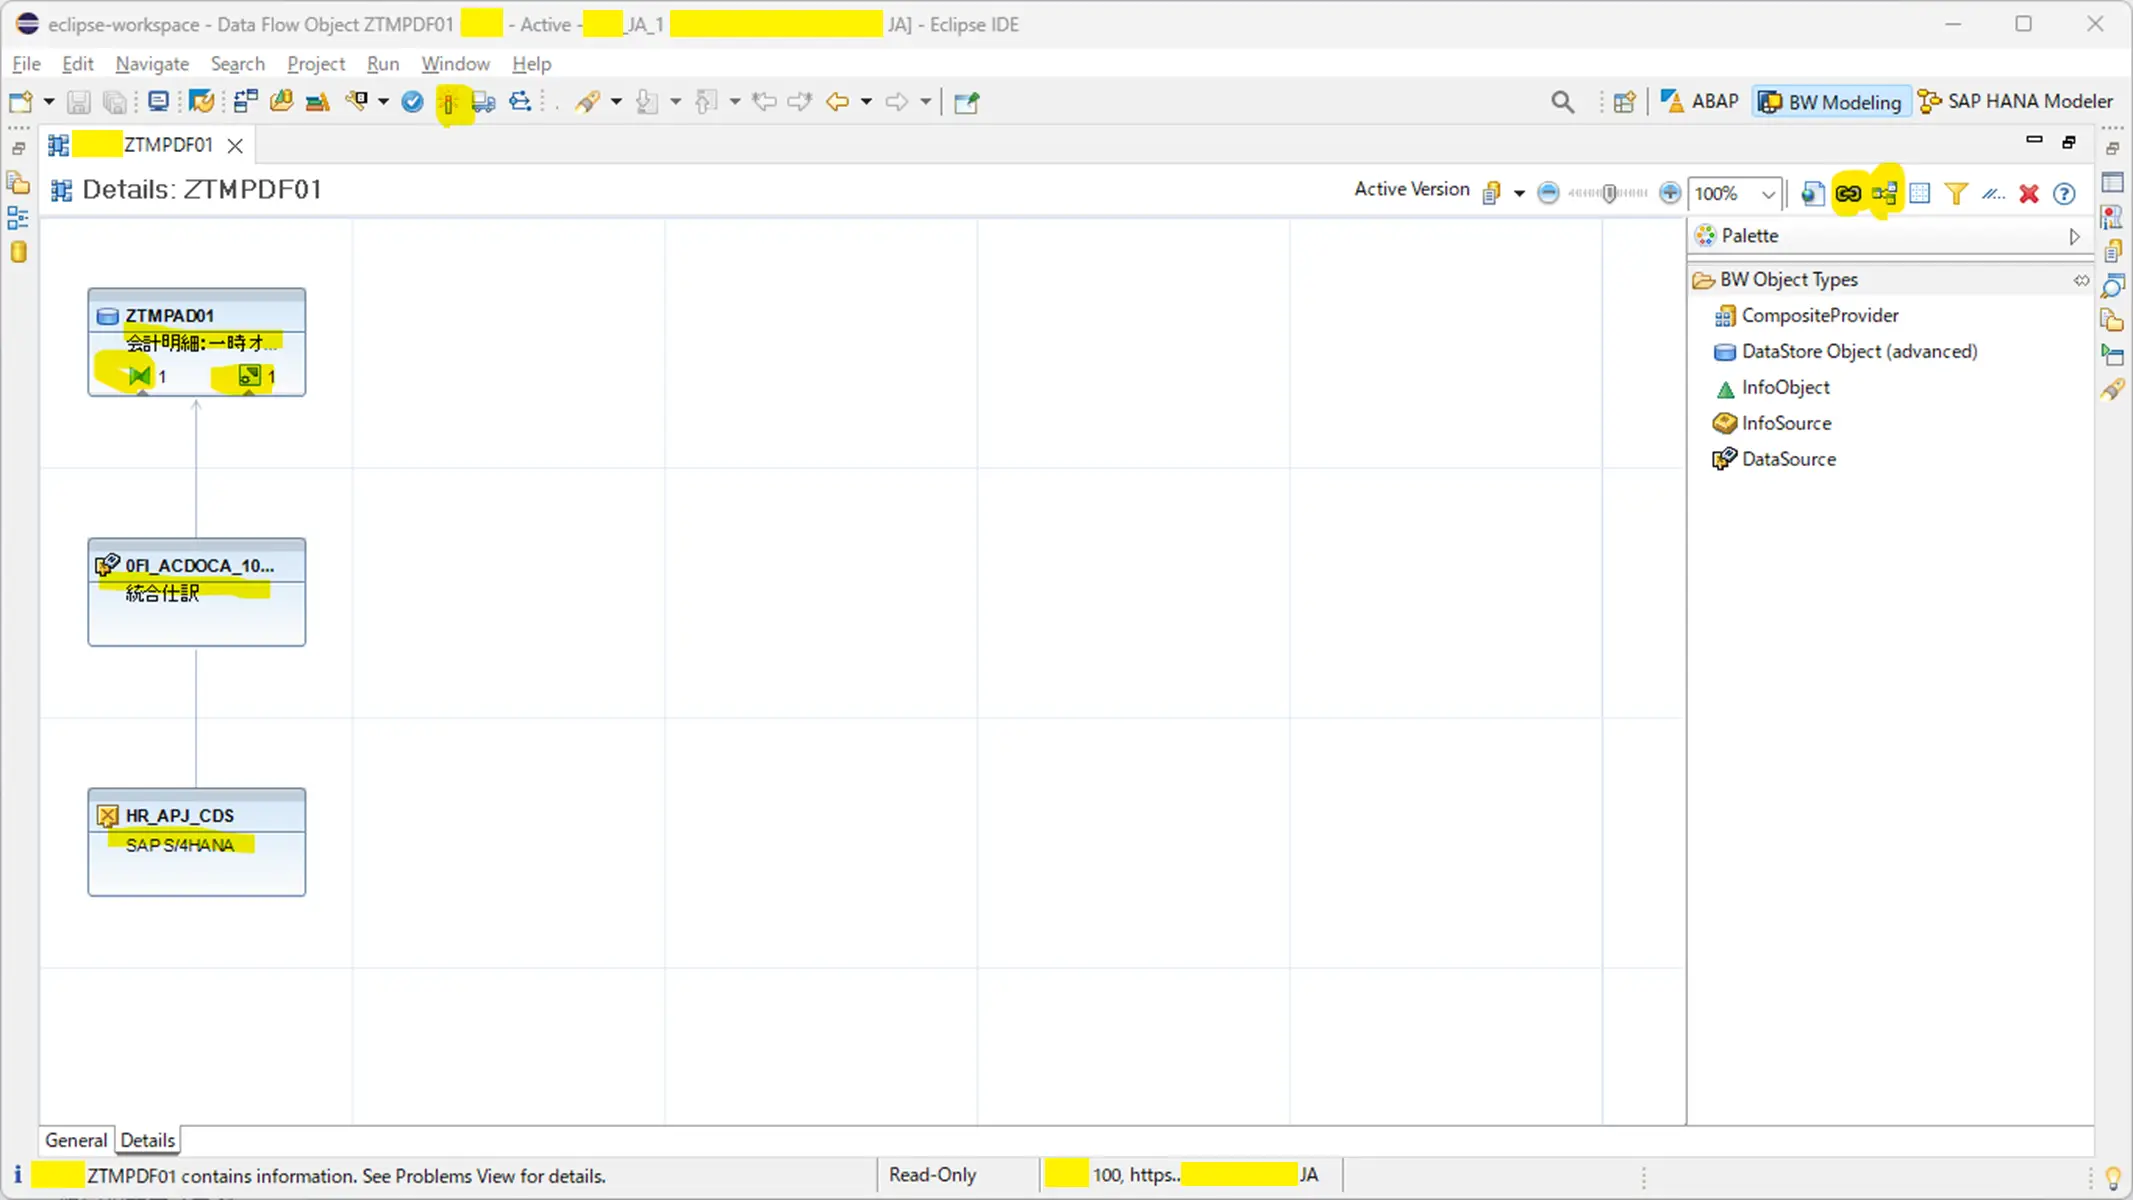Open dropdown arrow next to Back arrow
The image size is (2133, 1200).
click(866, 102)
